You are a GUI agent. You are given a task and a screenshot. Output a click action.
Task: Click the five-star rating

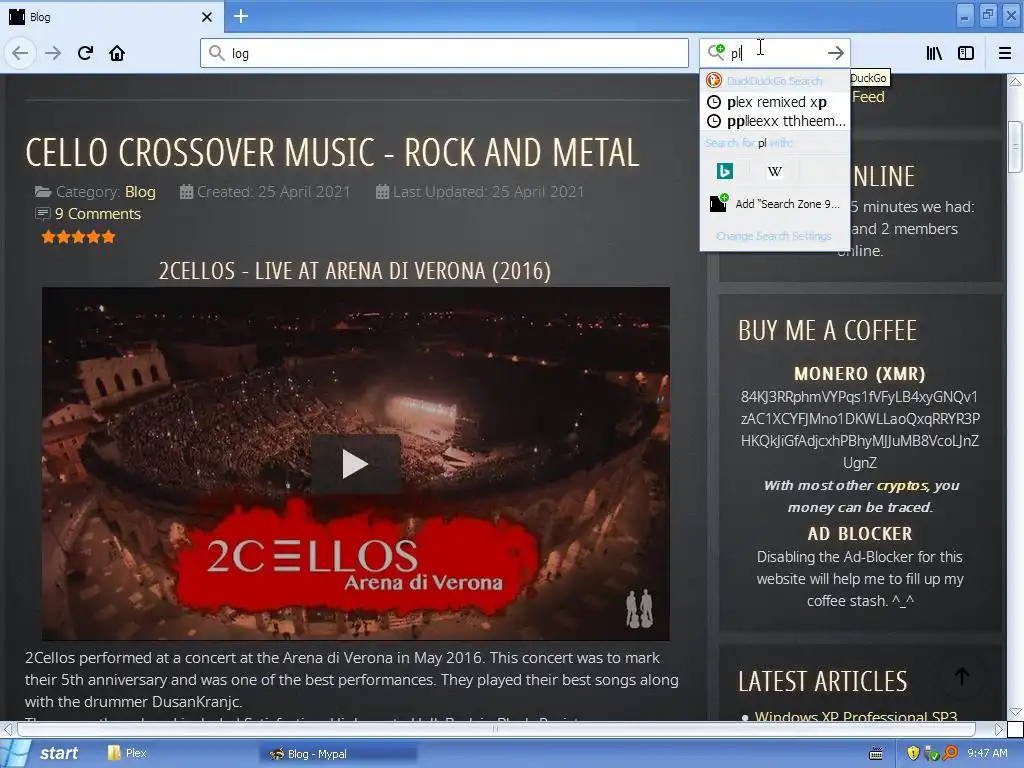(x=78, y=237)
